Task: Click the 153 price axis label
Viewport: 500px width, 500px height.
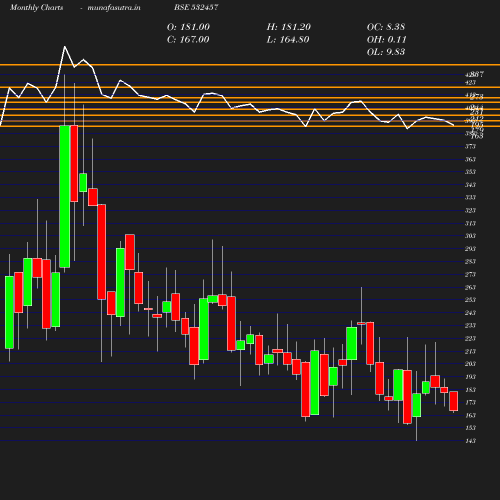Action: [470, 428]
